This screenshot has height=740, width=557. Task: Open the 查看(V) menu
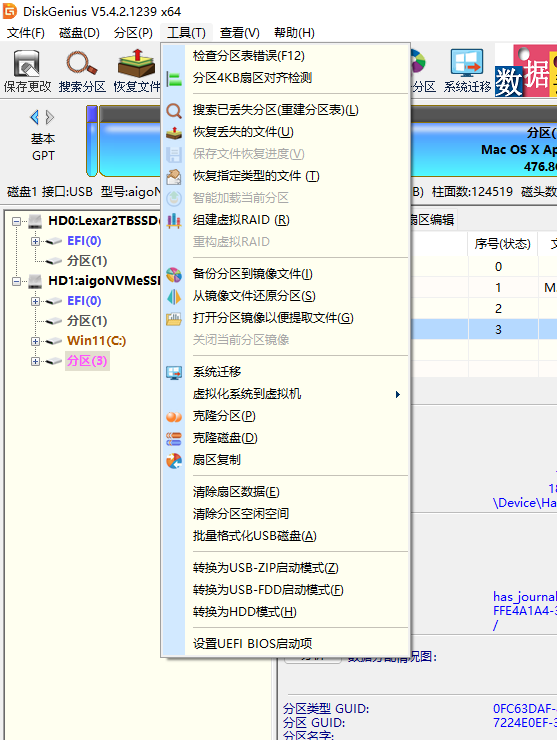[x=240, y=33]
